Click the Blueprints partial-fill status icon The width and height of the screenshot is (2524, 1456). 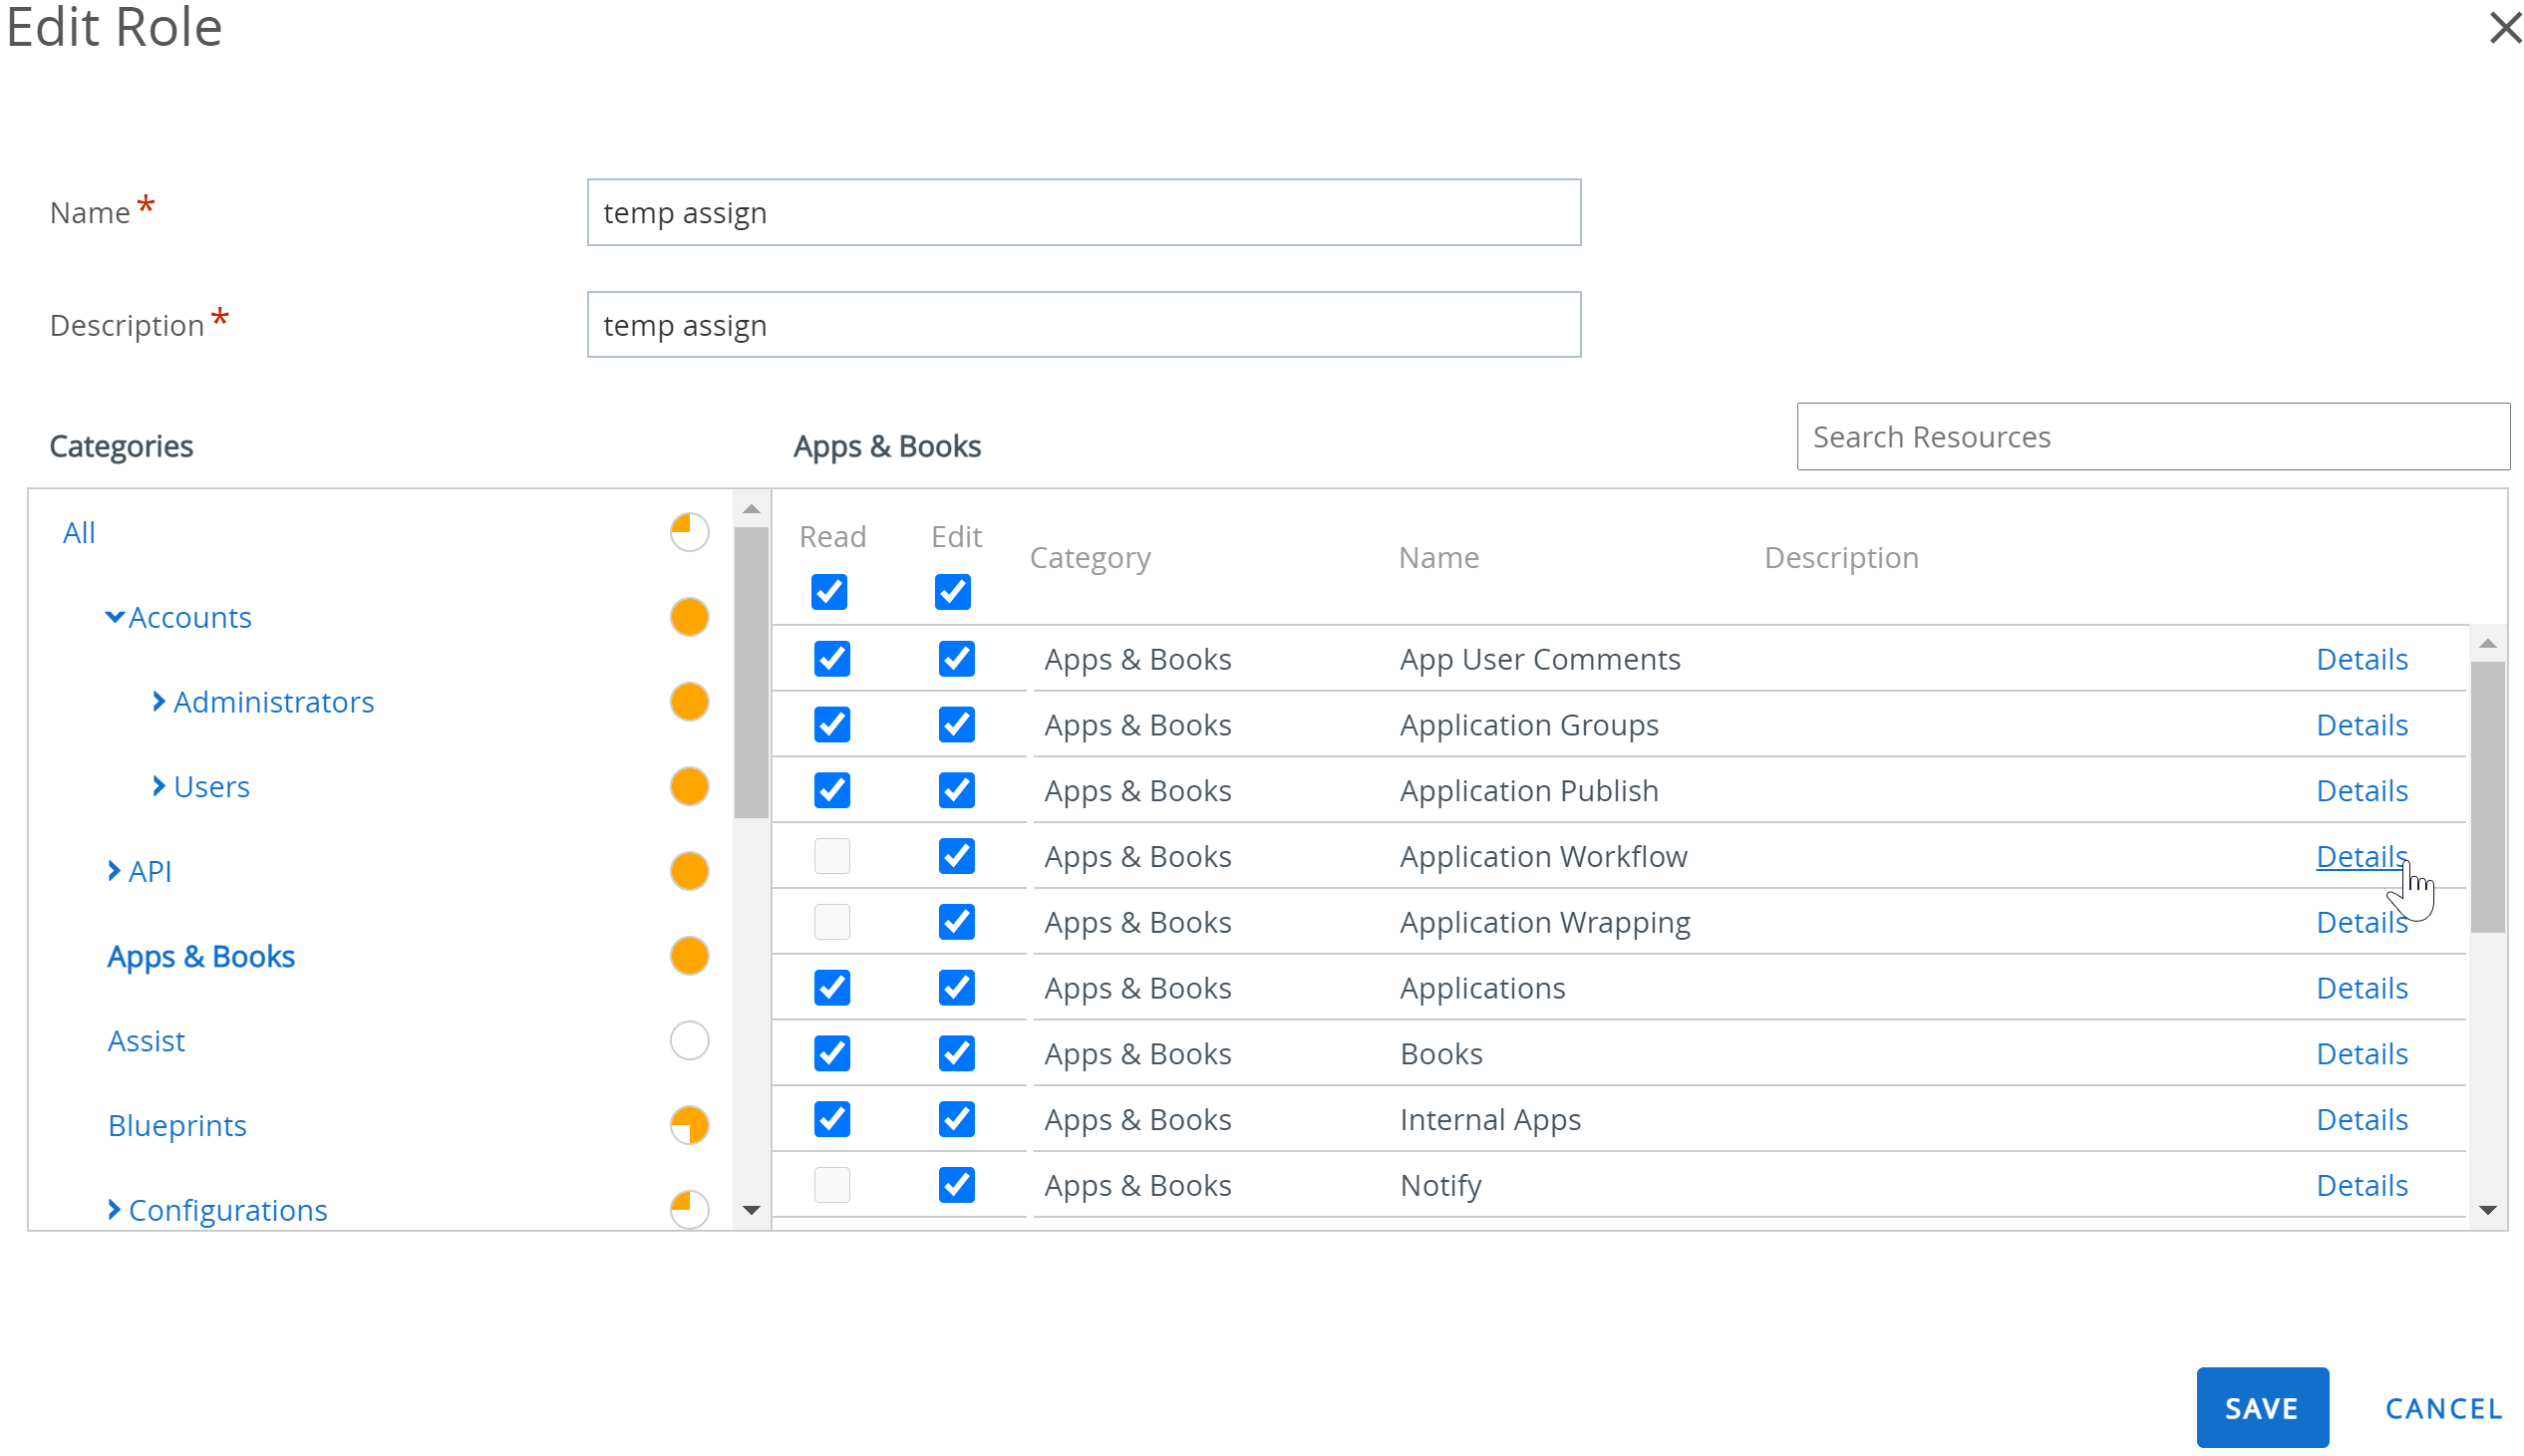(x=688, y=1125)
